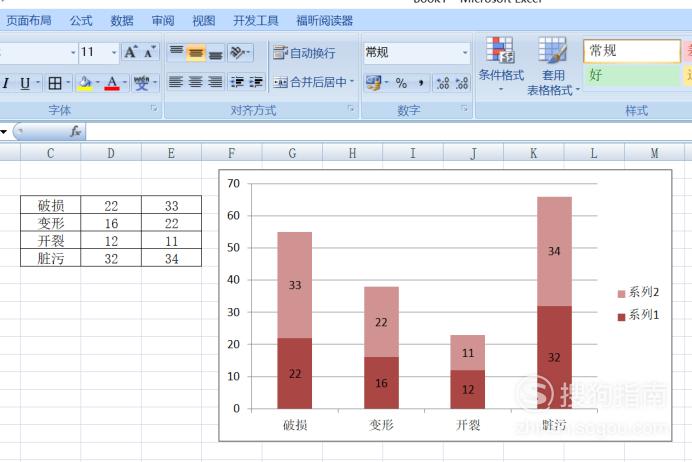Select the 脏污 table cell
The height and width of the screenshot is (462, 692).
click(51, 258)
